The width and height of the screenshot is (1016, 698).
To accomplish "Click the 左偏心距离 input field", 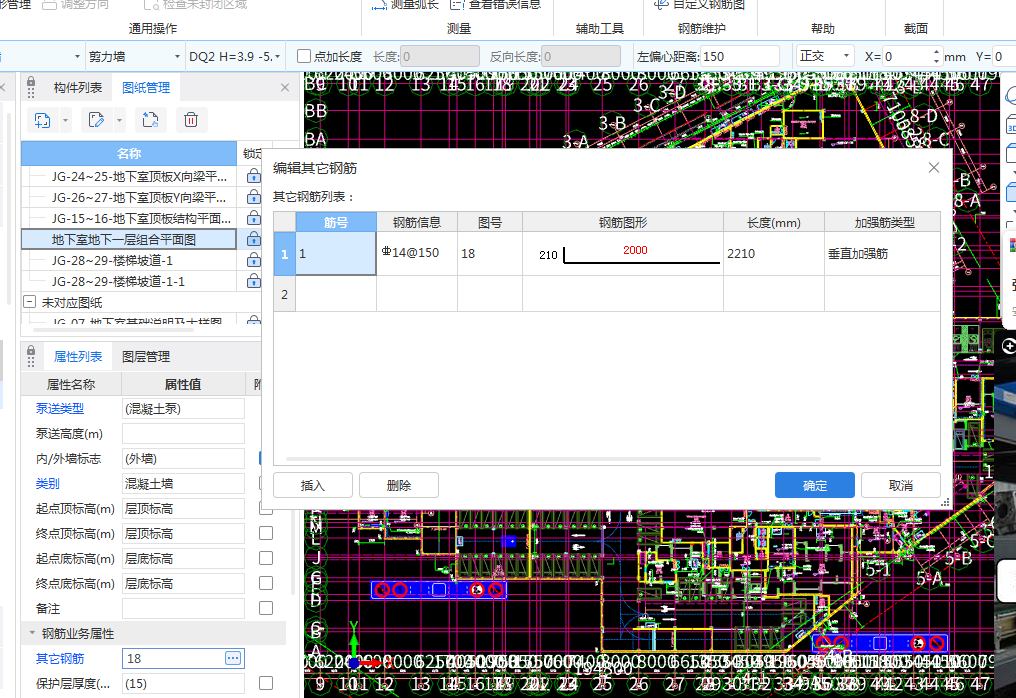I will [740, 57].
